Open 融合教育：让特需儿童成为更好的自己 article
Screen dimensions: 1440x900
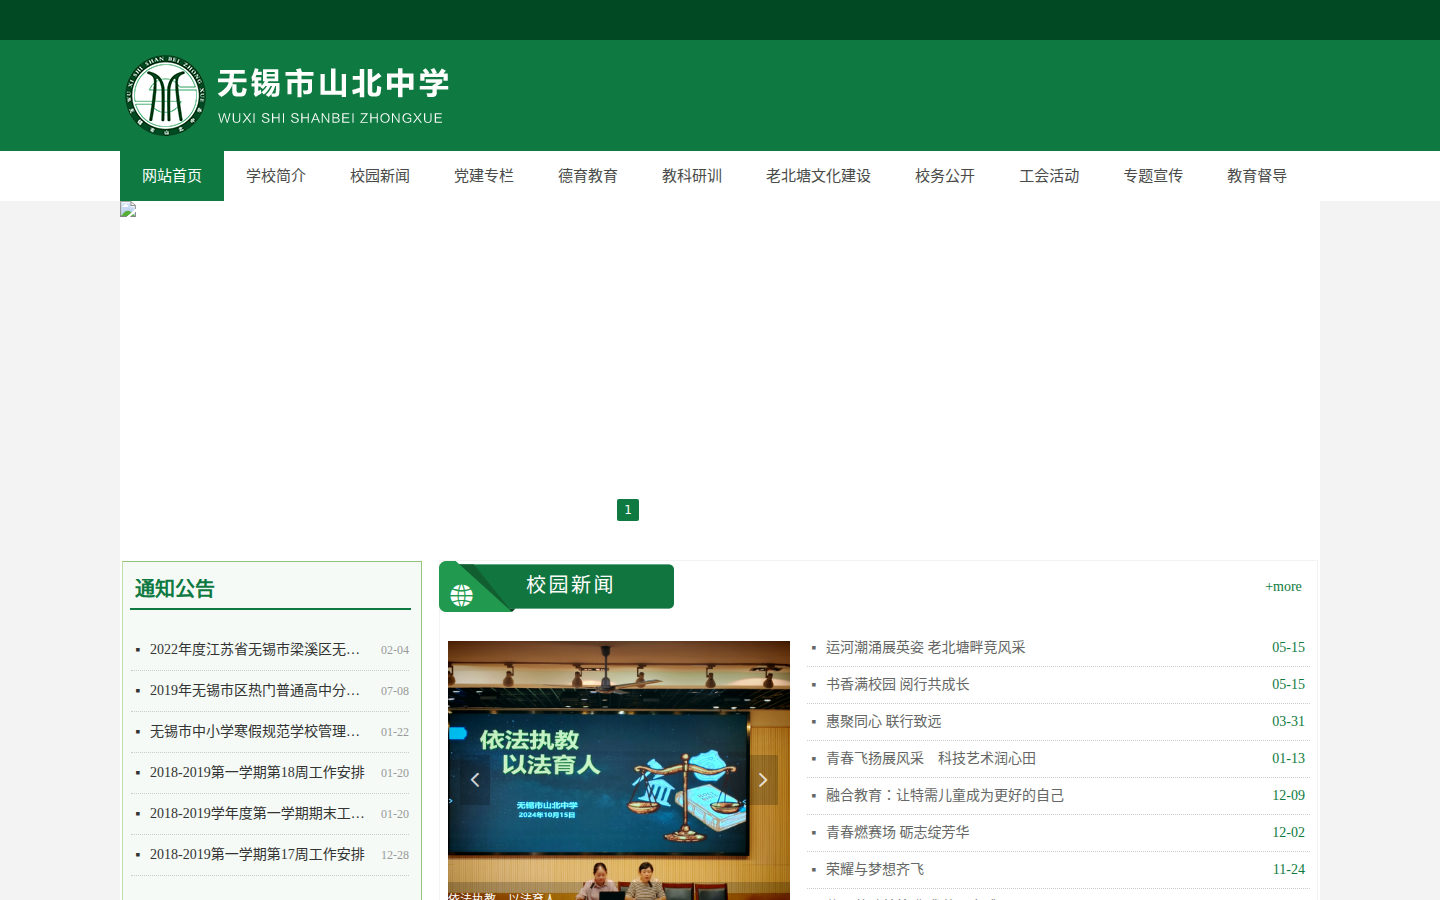[945, 796]
